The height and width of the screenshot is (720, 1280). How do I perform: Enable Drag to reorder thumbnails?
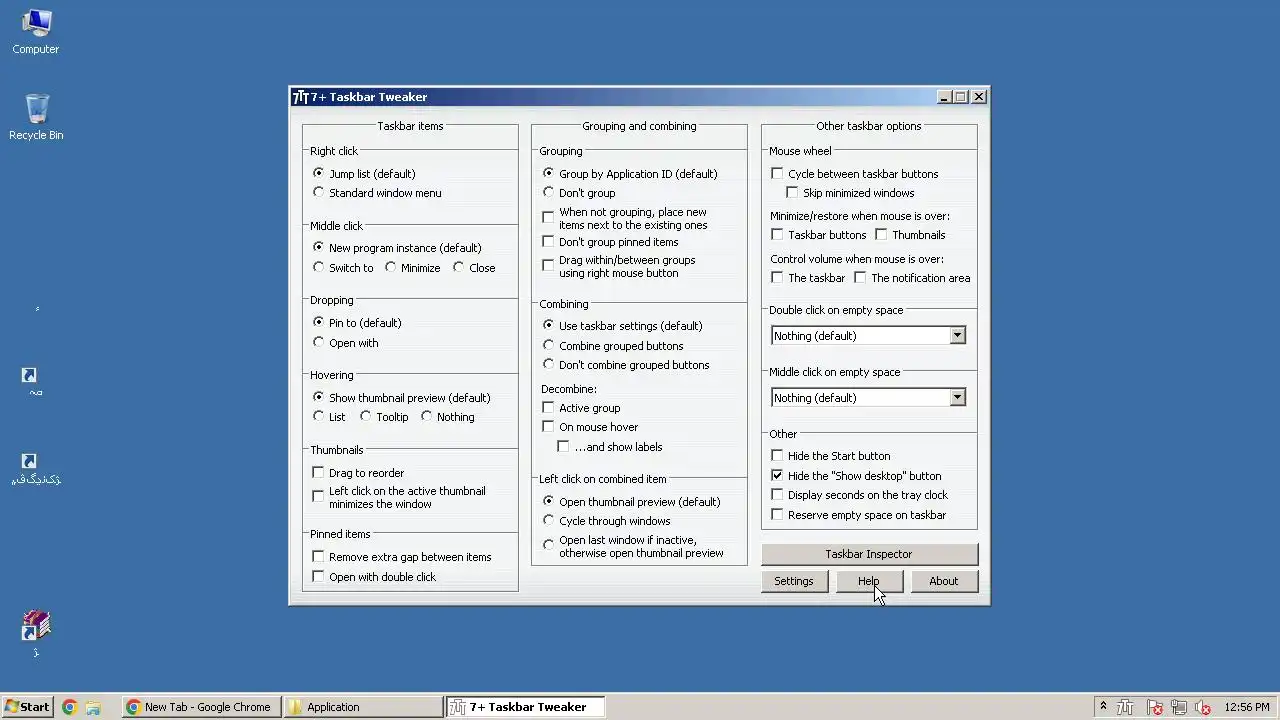(318, 472)
